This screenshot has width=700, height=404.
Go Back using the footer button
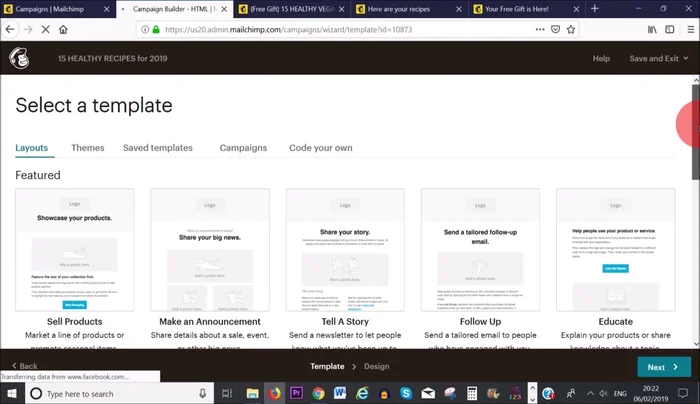coord(25,366)
